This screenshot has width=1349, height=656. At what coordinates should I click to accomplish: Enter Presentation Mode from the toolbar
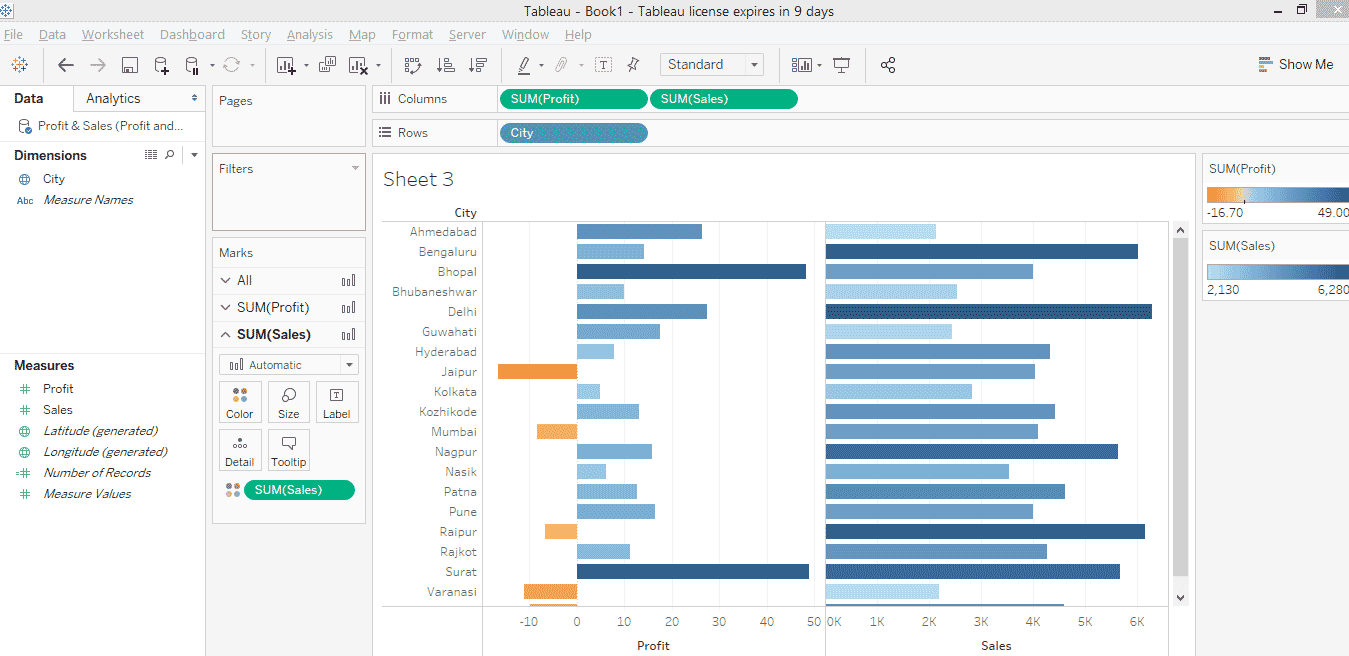[841, 64]
